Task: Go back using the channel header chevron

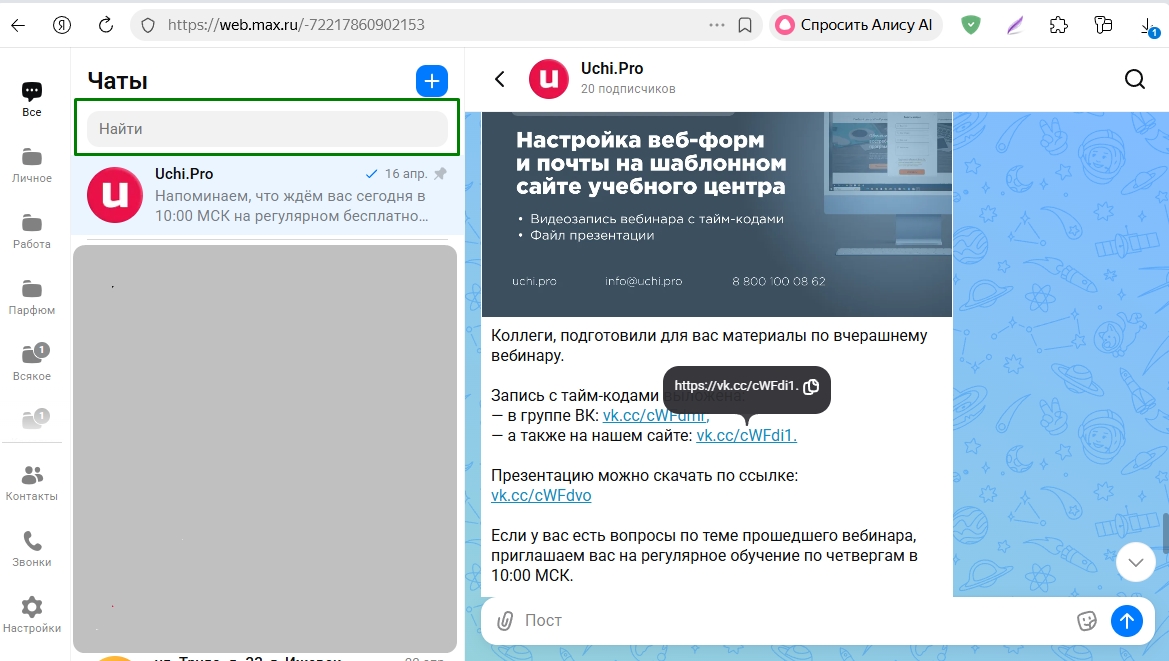Action: 499,78
